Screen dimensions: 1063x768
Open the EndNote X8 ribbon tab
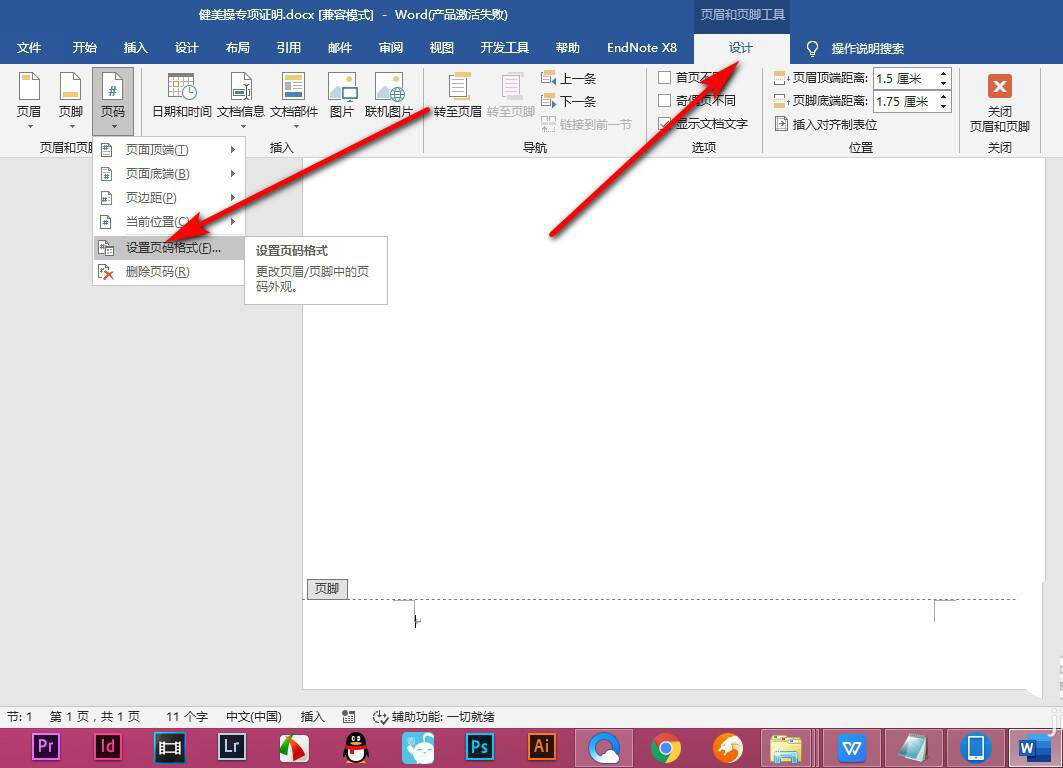pyautogui.click(x=641, y=47)
